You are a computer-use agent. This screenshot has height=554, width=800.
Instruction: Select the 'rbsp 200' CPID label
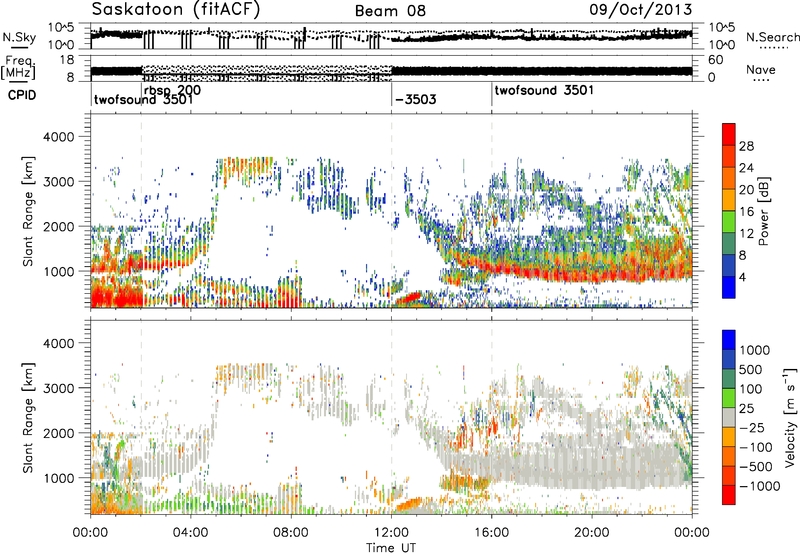(x=172, y=90)
